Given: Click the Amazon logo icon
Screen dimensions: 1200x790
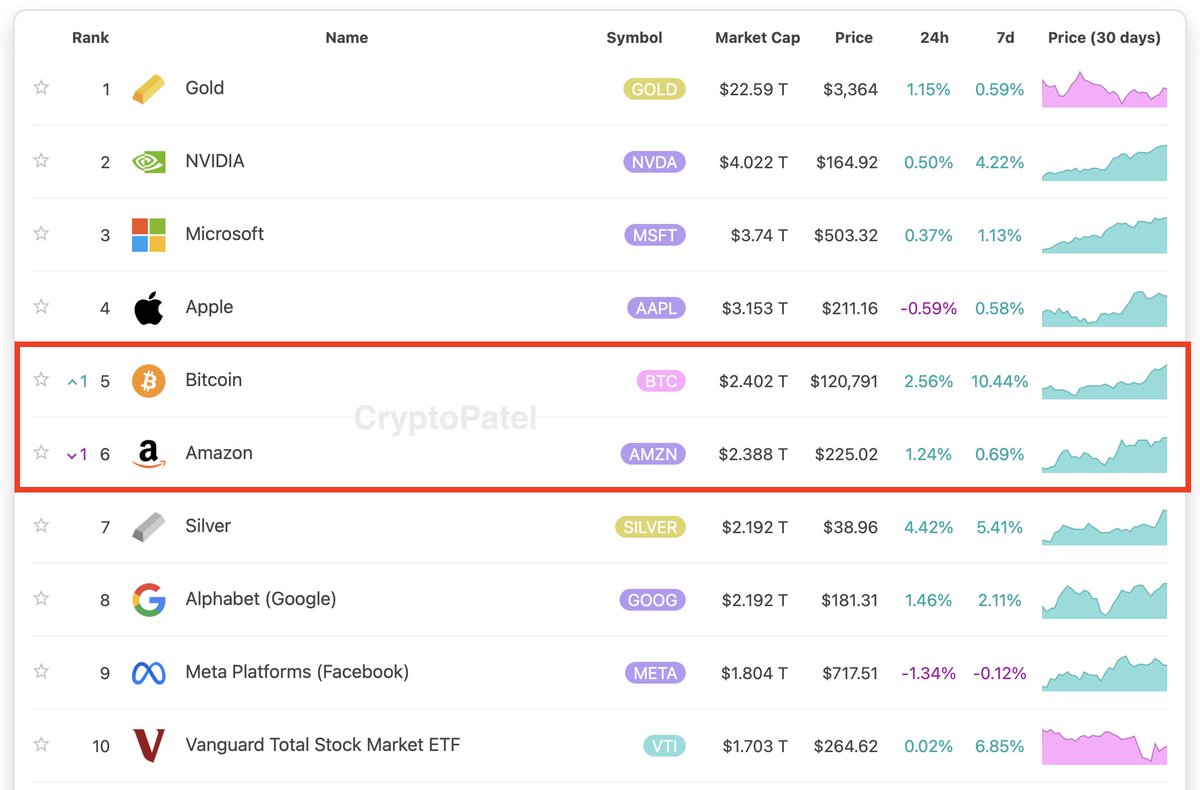Looking at the screenshot, I should [149, 454].
